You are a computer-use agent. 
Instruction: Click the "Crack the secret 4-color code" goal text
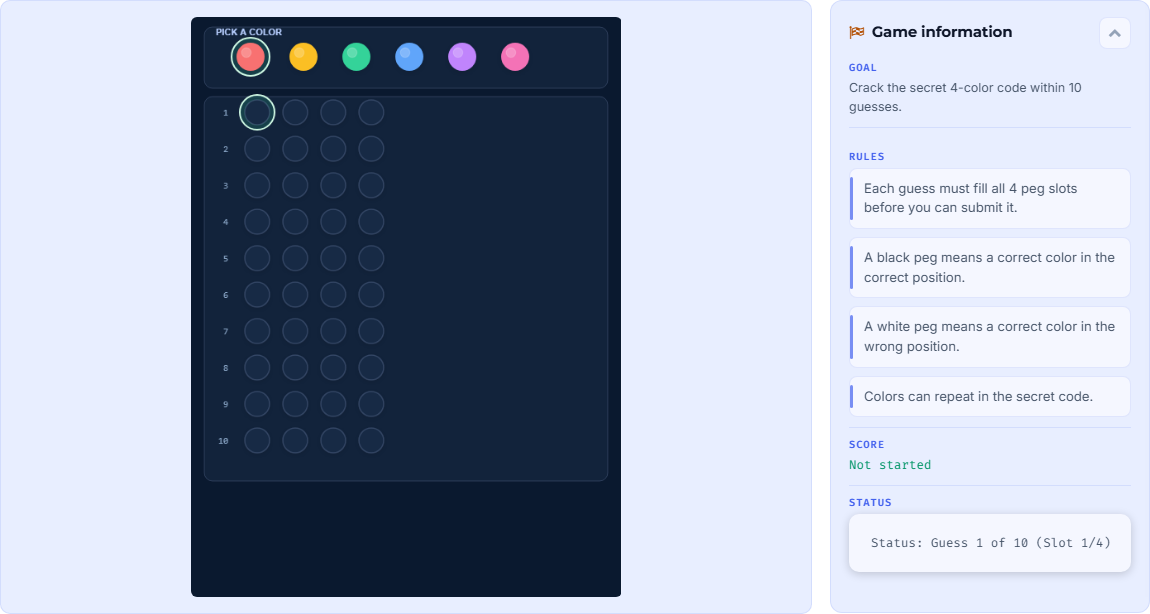point(965,97)
